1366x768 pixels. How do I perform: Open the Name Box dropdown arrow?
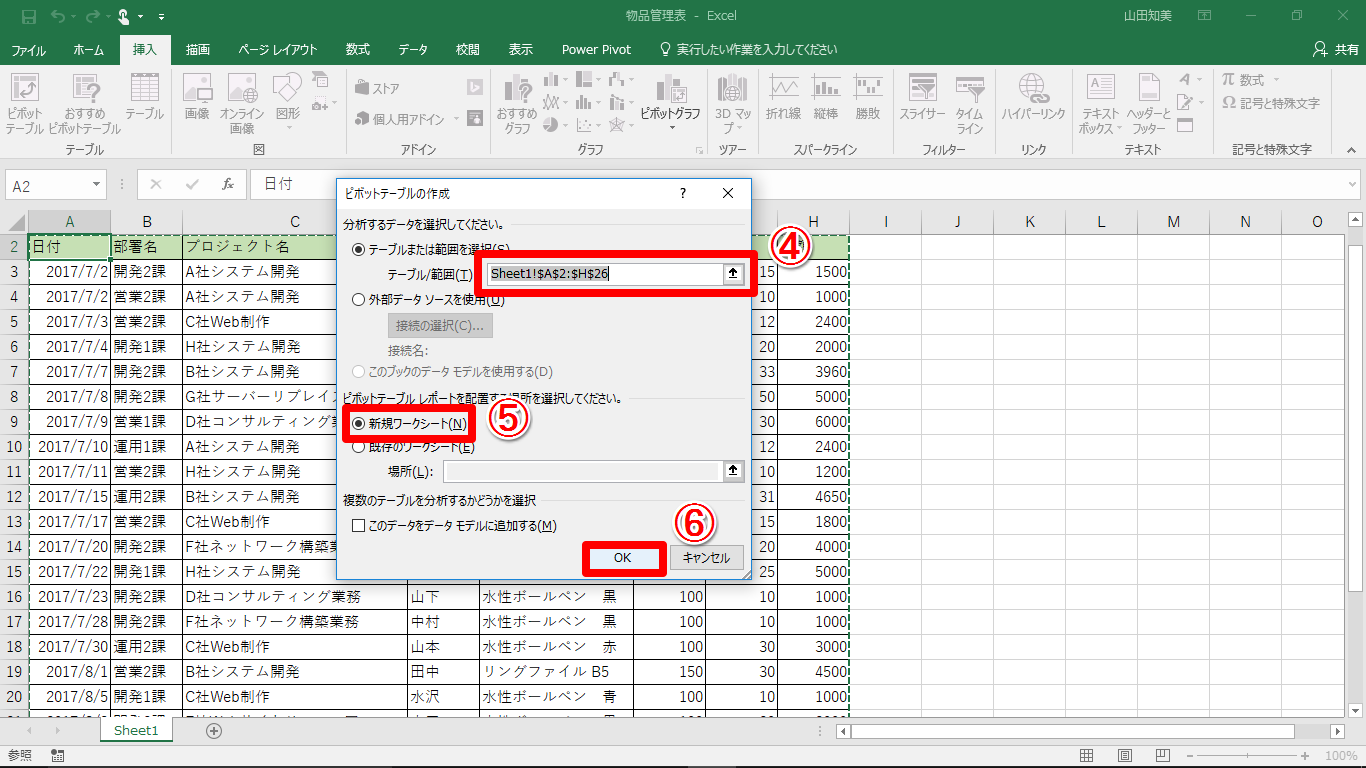(x=97, y=185)
